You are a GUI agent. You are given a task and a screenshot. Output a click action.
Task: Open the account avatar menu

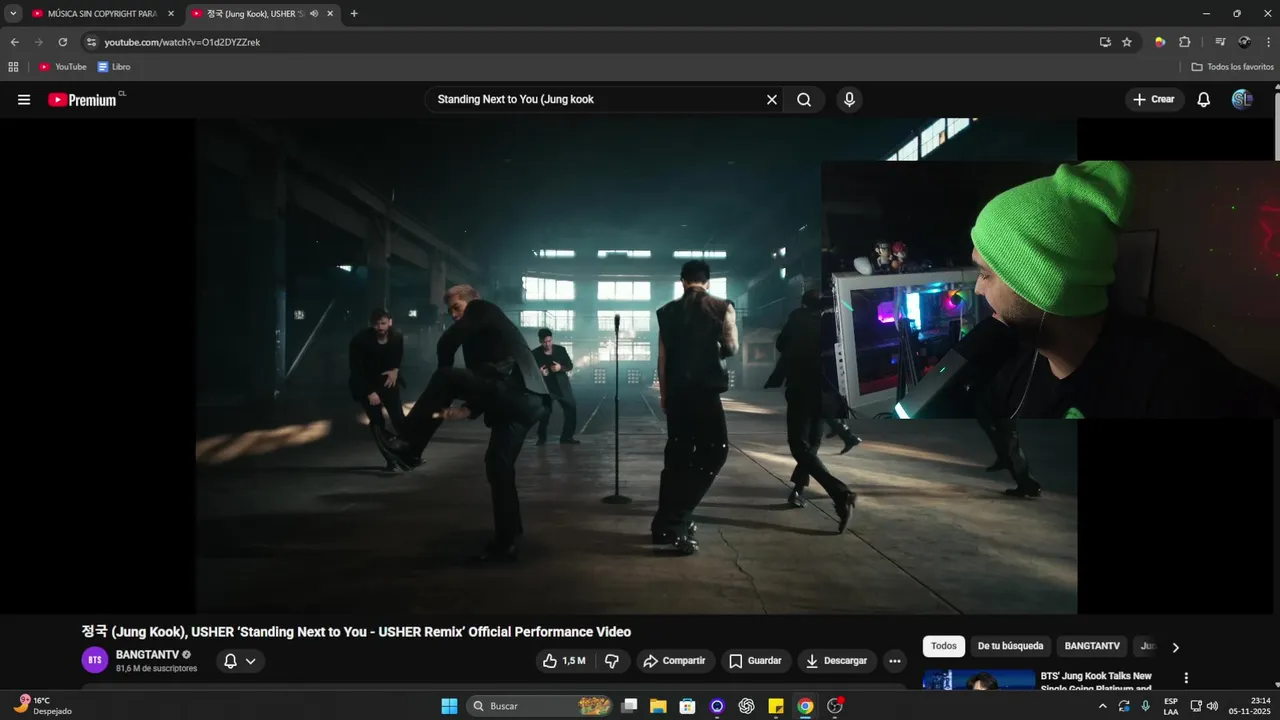(1242, 100)
